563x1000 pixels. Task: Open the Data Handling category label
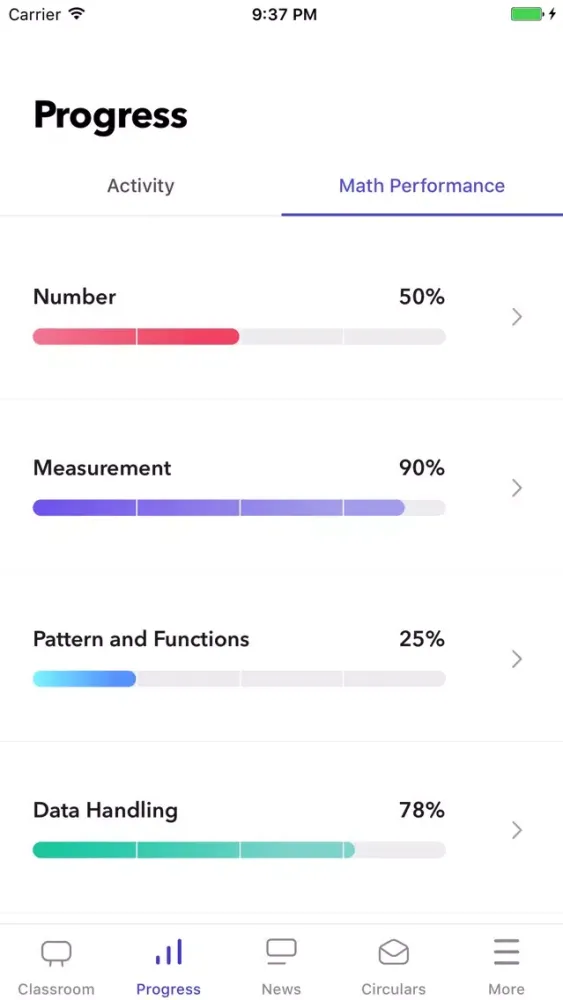point(105,811)
